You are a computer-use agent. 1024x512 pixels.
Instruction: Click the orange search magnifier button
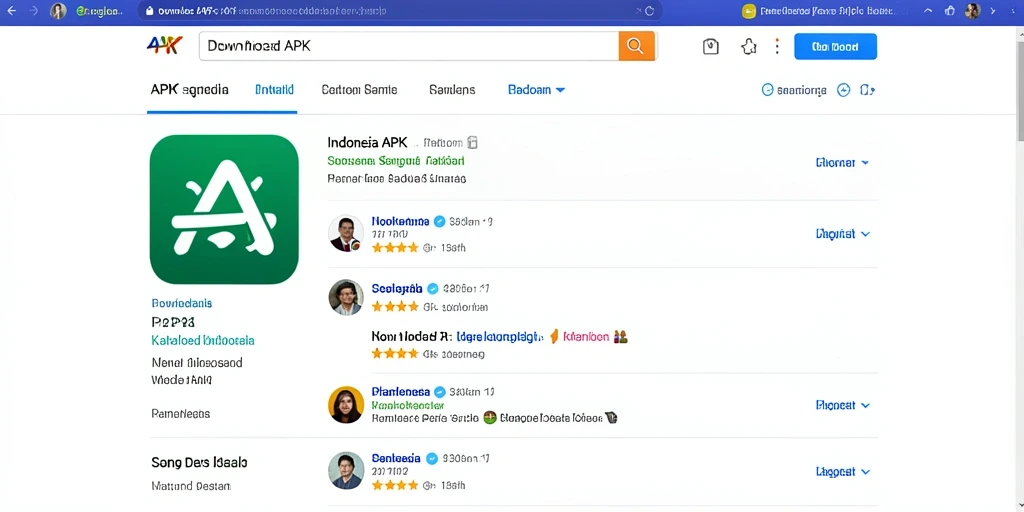point(636,46)
